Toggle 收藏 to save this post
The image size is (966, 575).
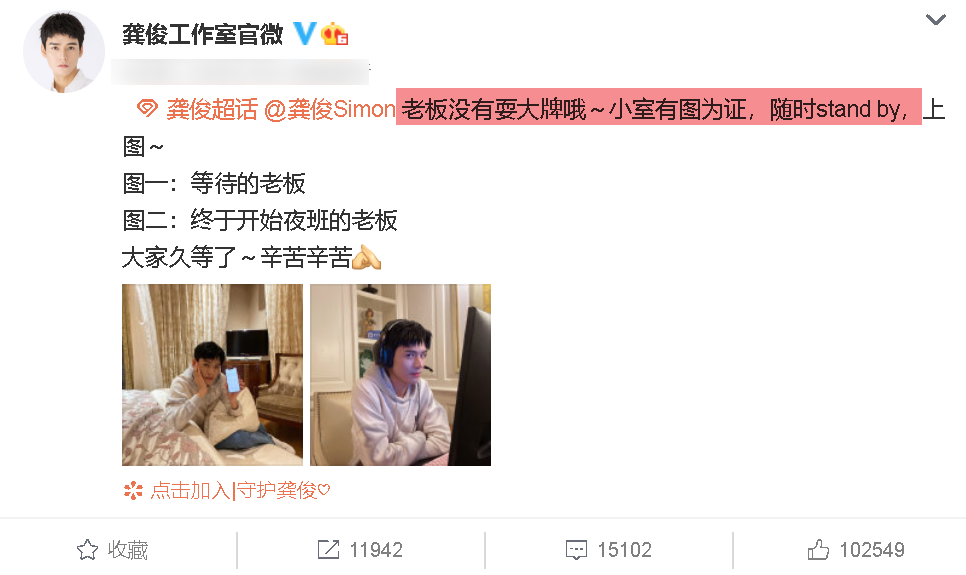coord(112,550)
